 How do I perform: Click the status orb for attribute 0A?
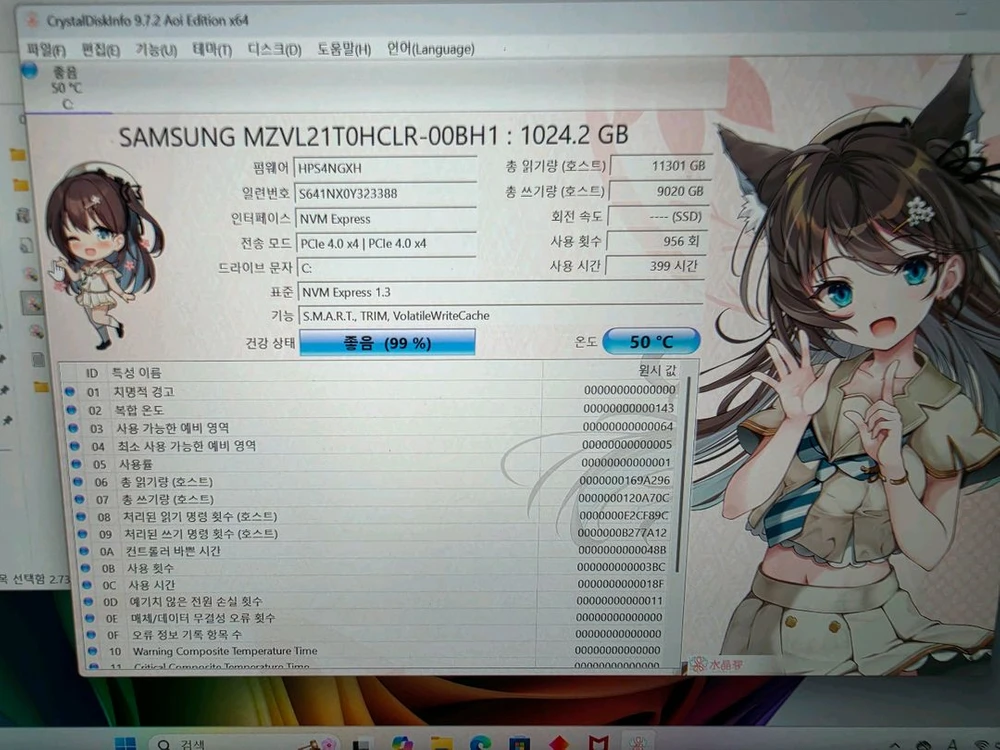(x=84, y=551)
